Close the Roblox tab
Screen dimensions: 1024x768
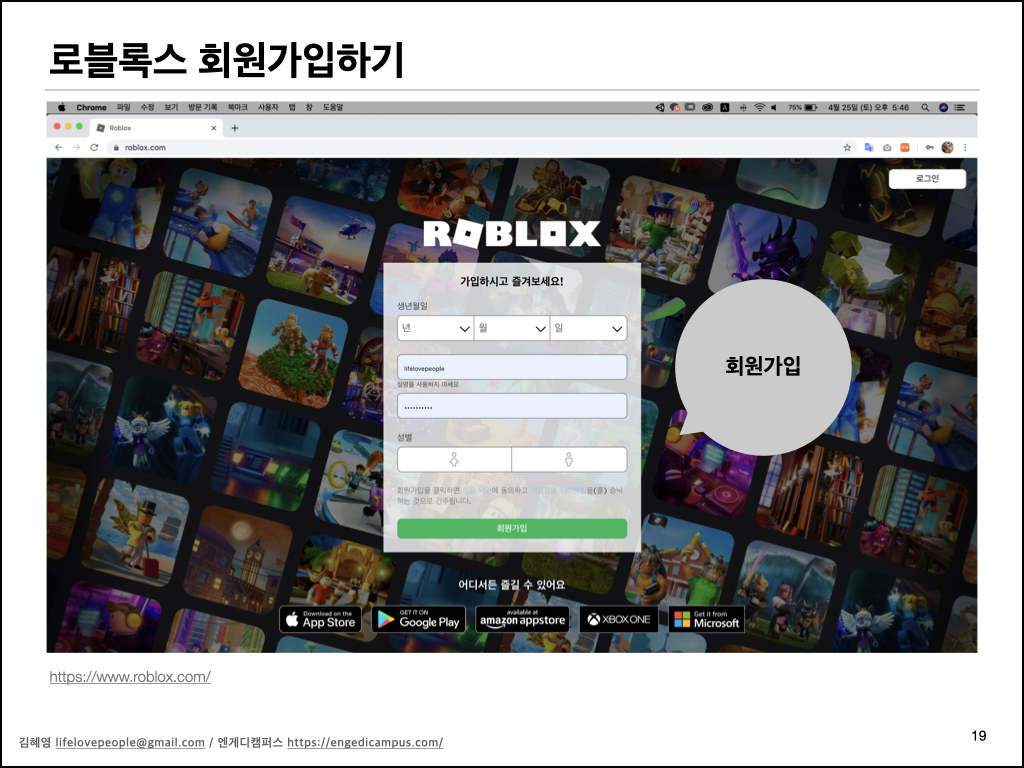tap(214, 128)
